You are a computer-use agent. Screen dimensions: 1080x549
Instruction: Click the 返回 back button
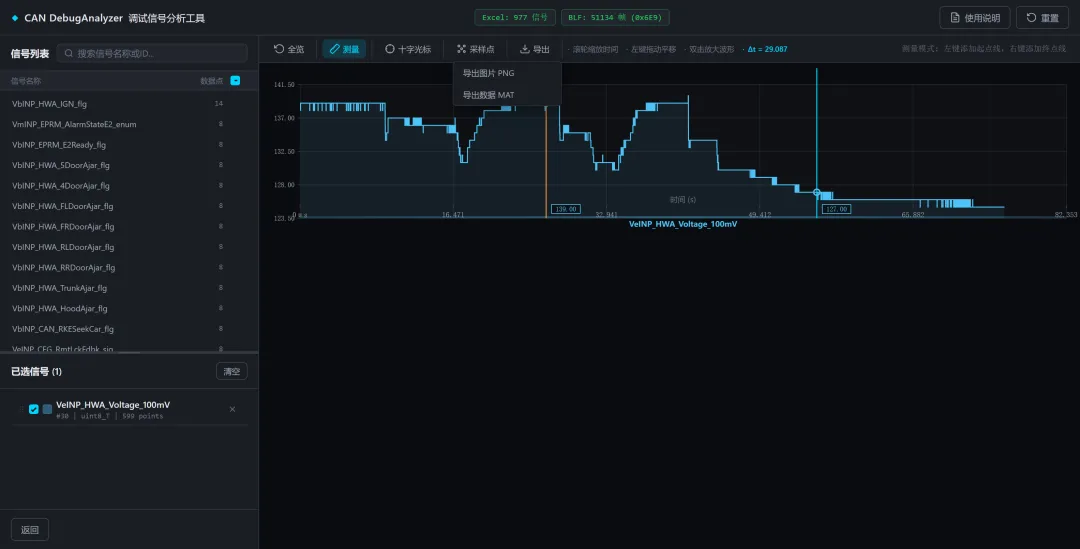tap(30, 530)
